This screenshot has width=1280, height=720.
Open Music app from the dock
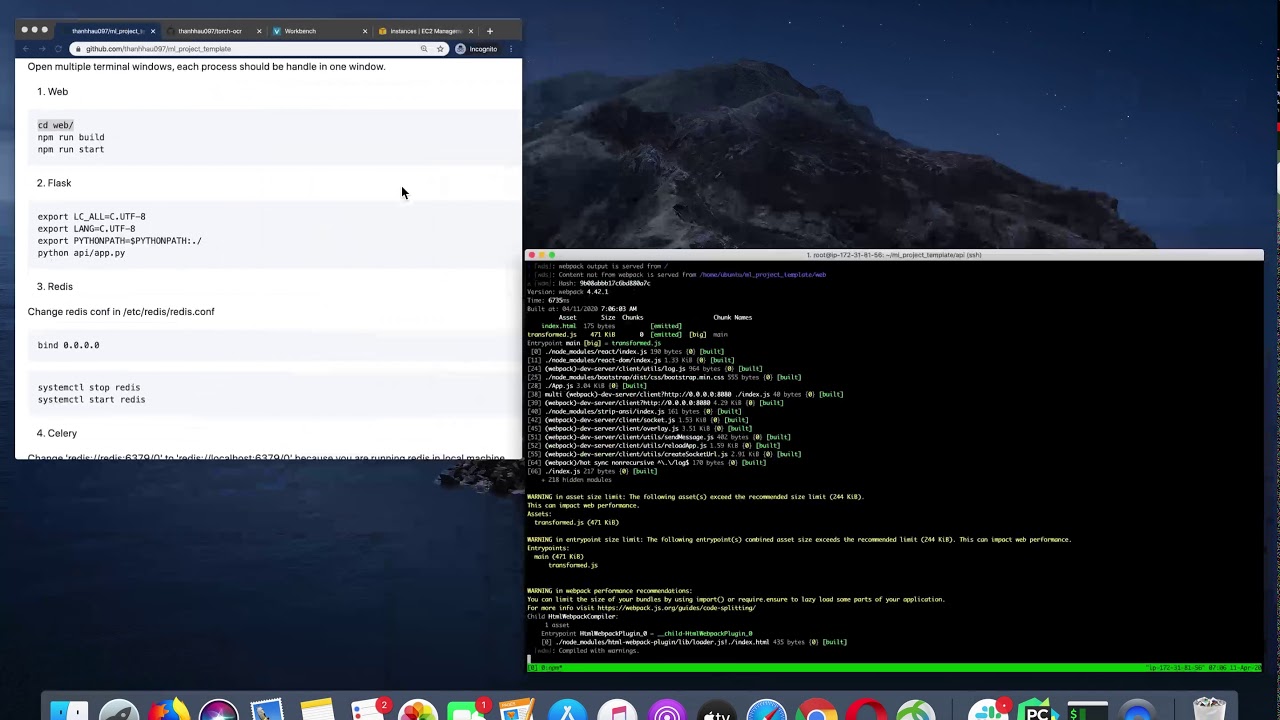[x=617, y=711]
